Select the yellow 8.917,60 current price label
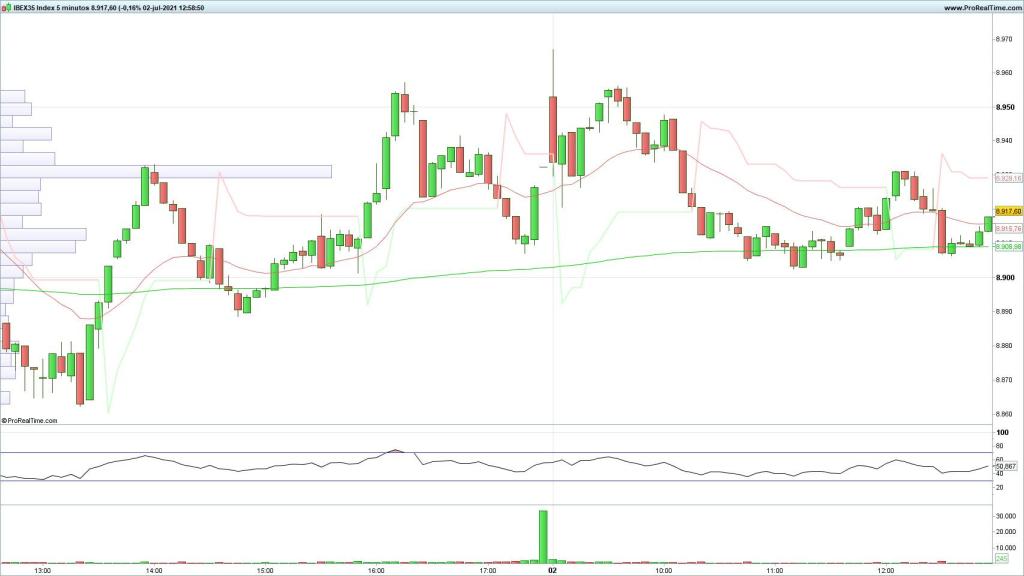 pyautogui.click(x=1007, y=212)
